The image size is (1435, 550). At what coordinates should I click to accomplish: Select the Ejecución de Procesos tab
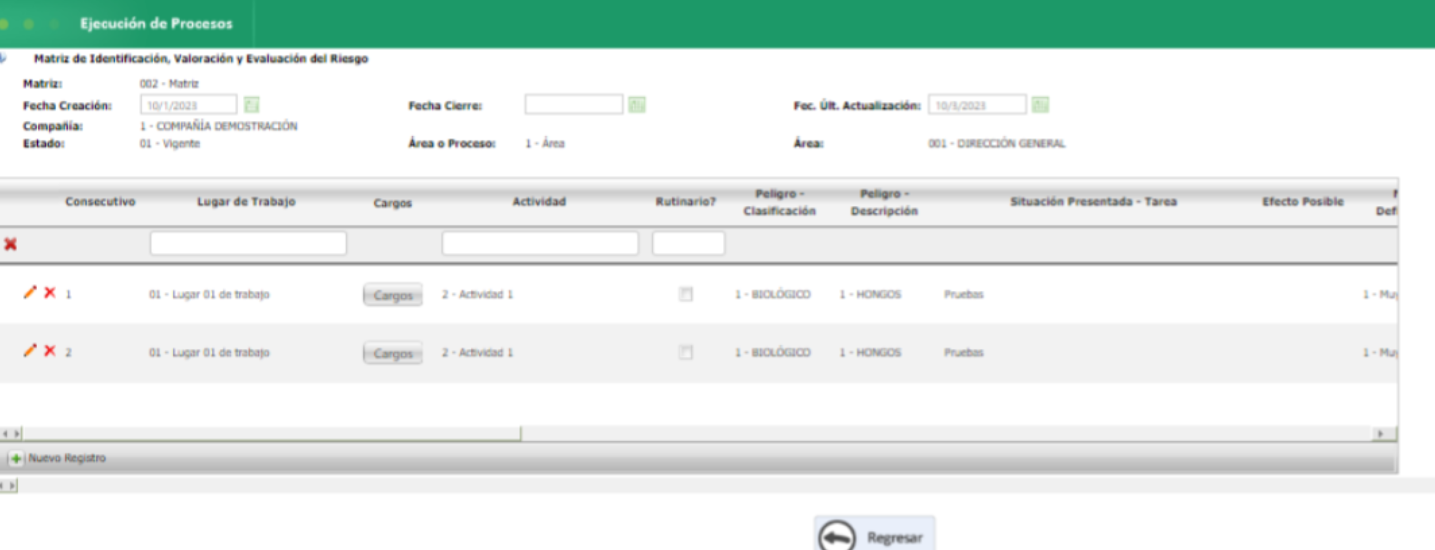point(157,23)
